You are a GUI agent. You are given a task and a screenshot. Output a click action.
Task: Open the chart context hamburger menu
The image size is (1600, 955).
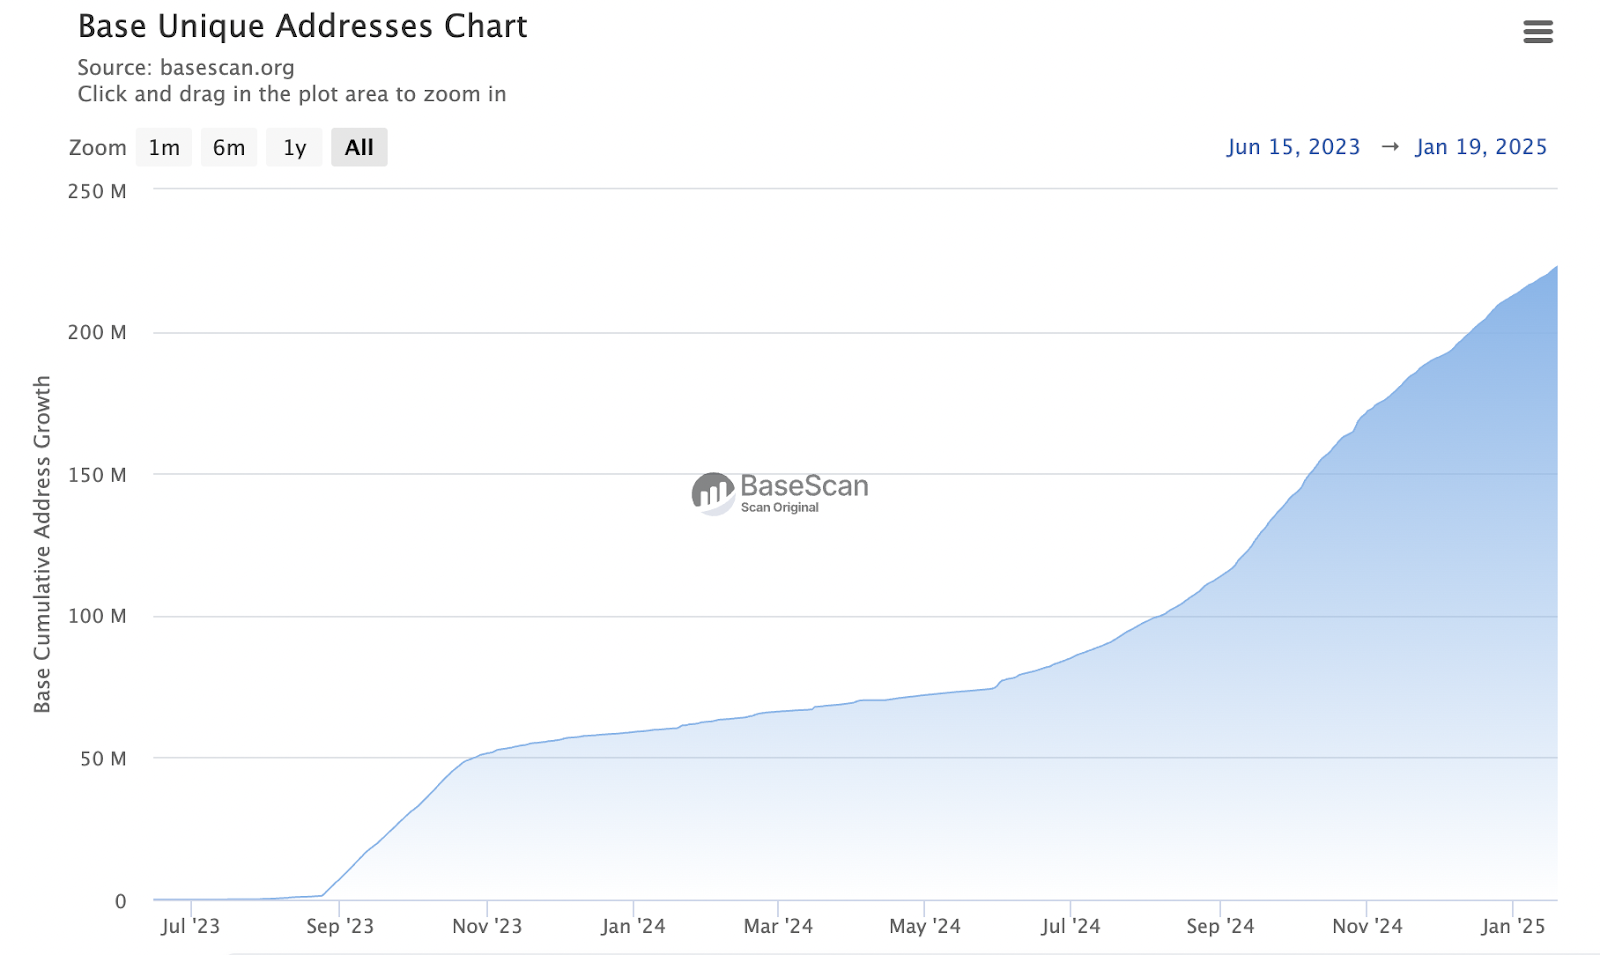1537,32
